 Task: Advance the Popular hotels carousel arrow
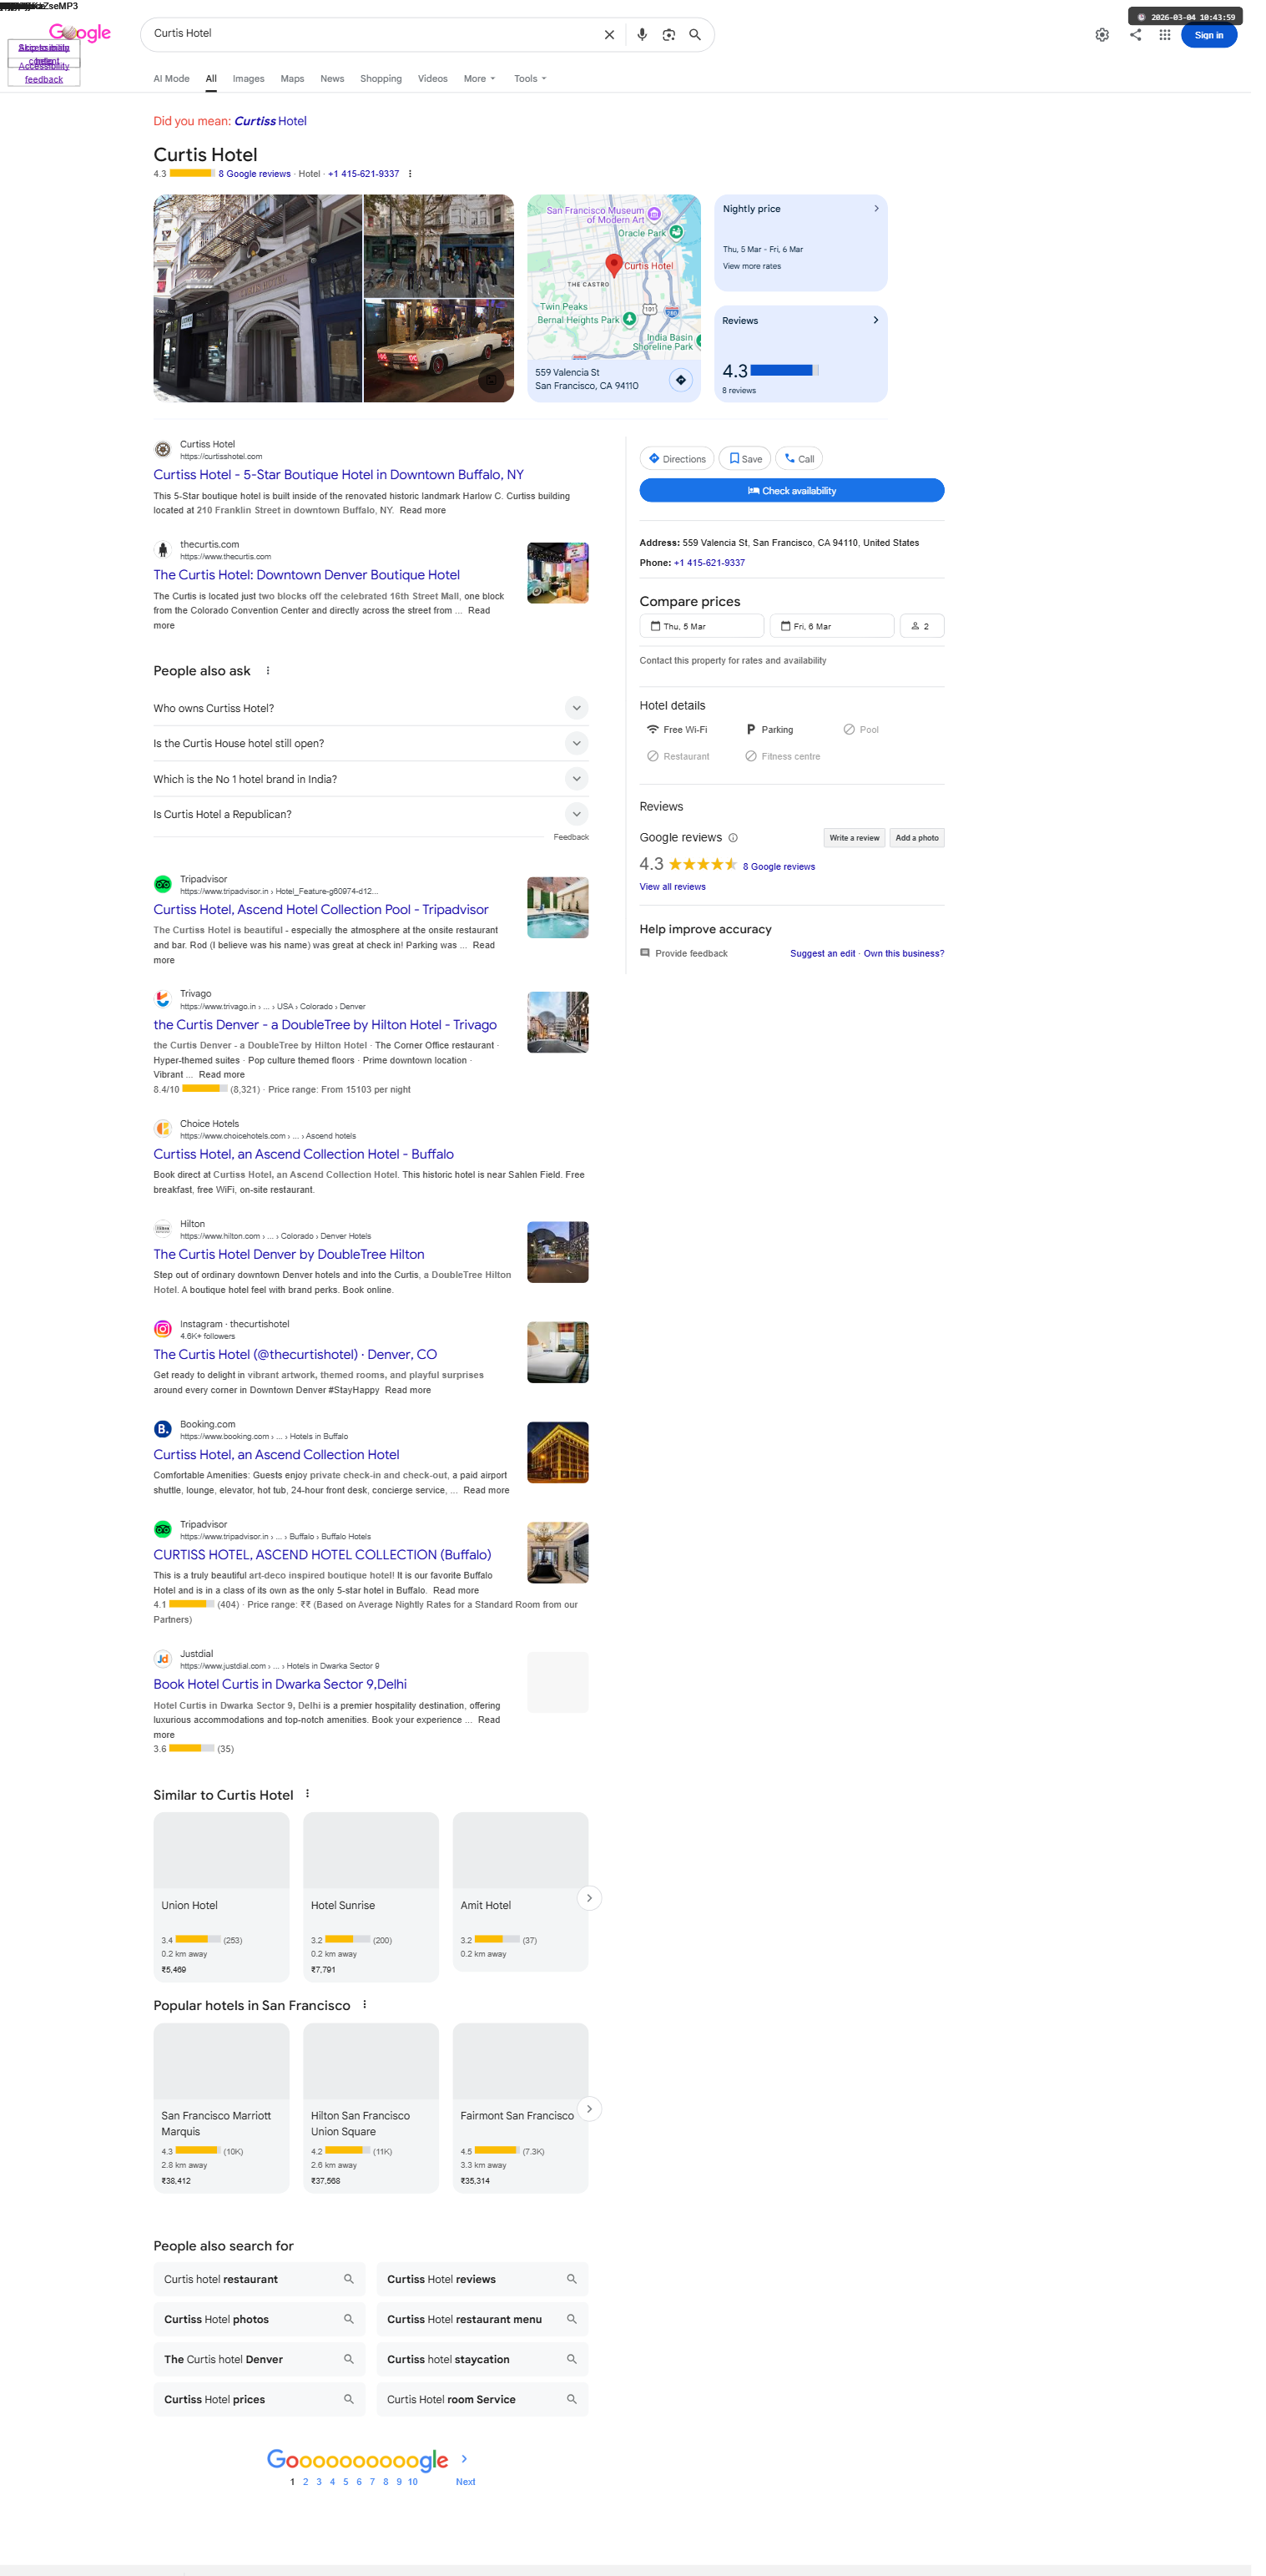[x=589, y=2108]
